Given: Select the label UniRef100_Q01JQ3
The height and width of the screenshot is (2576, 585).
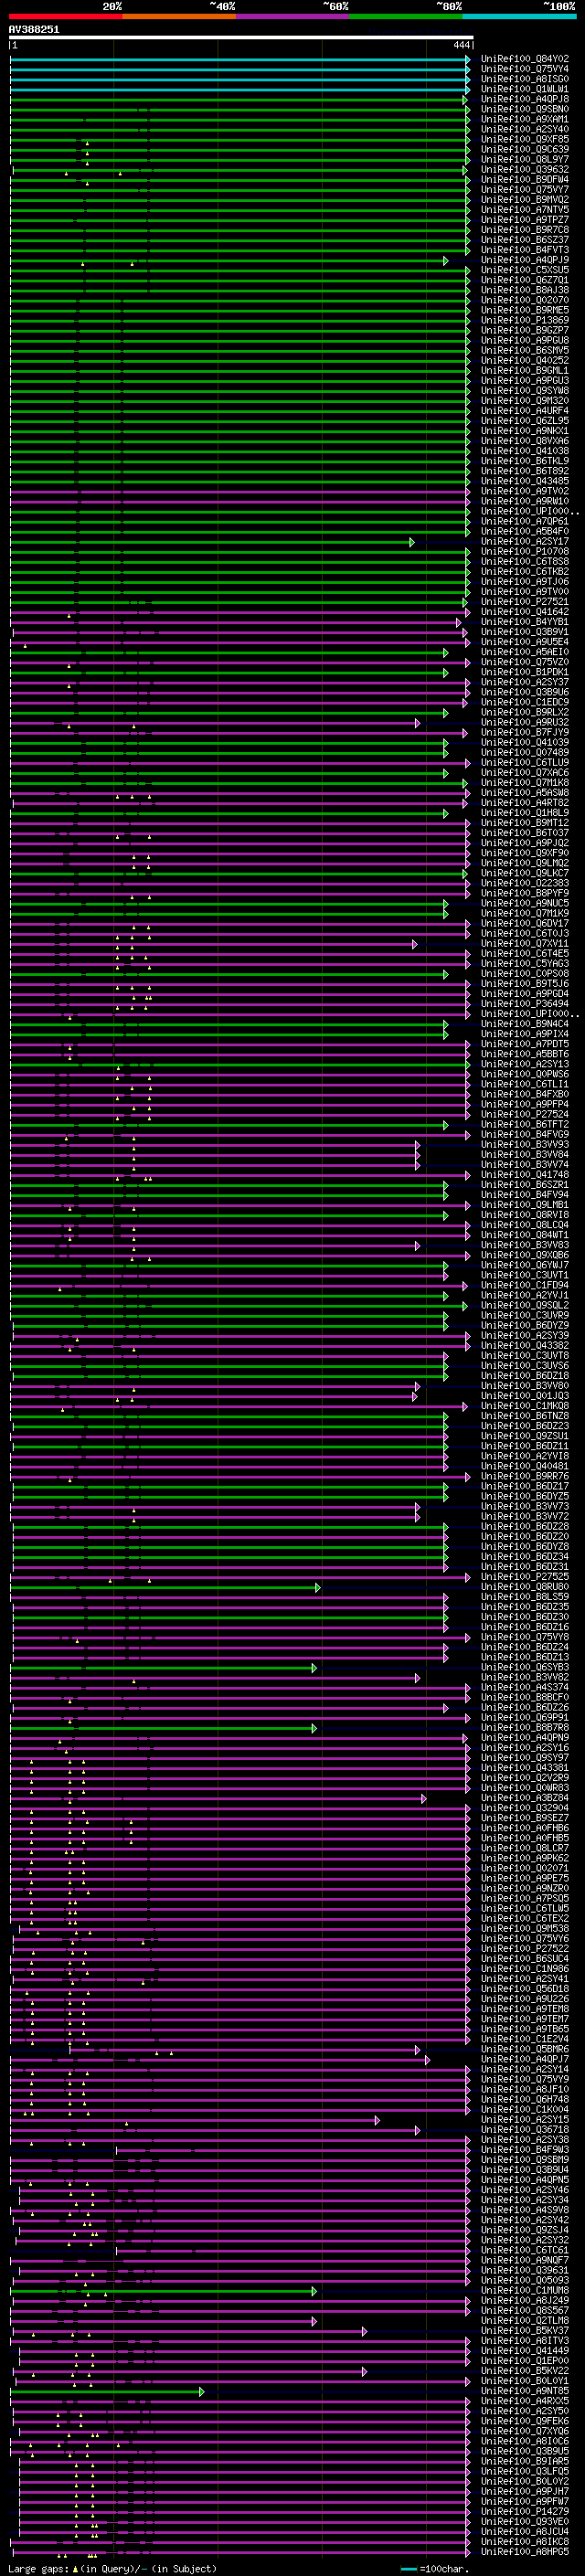Looking at the screenshot, I should pyautogui.click(x=525, y=1396).
